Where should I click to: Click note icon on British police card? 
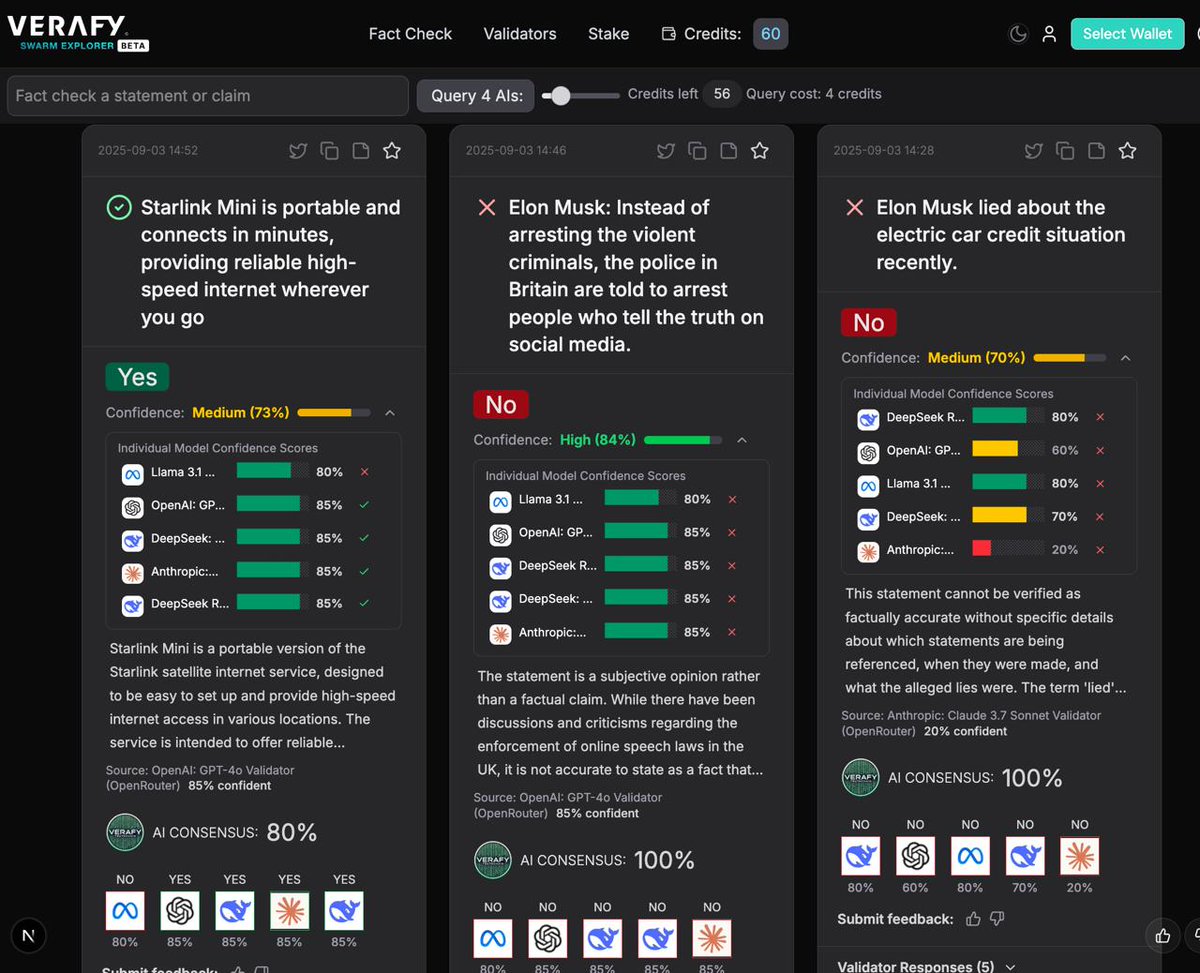pos(729,151)
